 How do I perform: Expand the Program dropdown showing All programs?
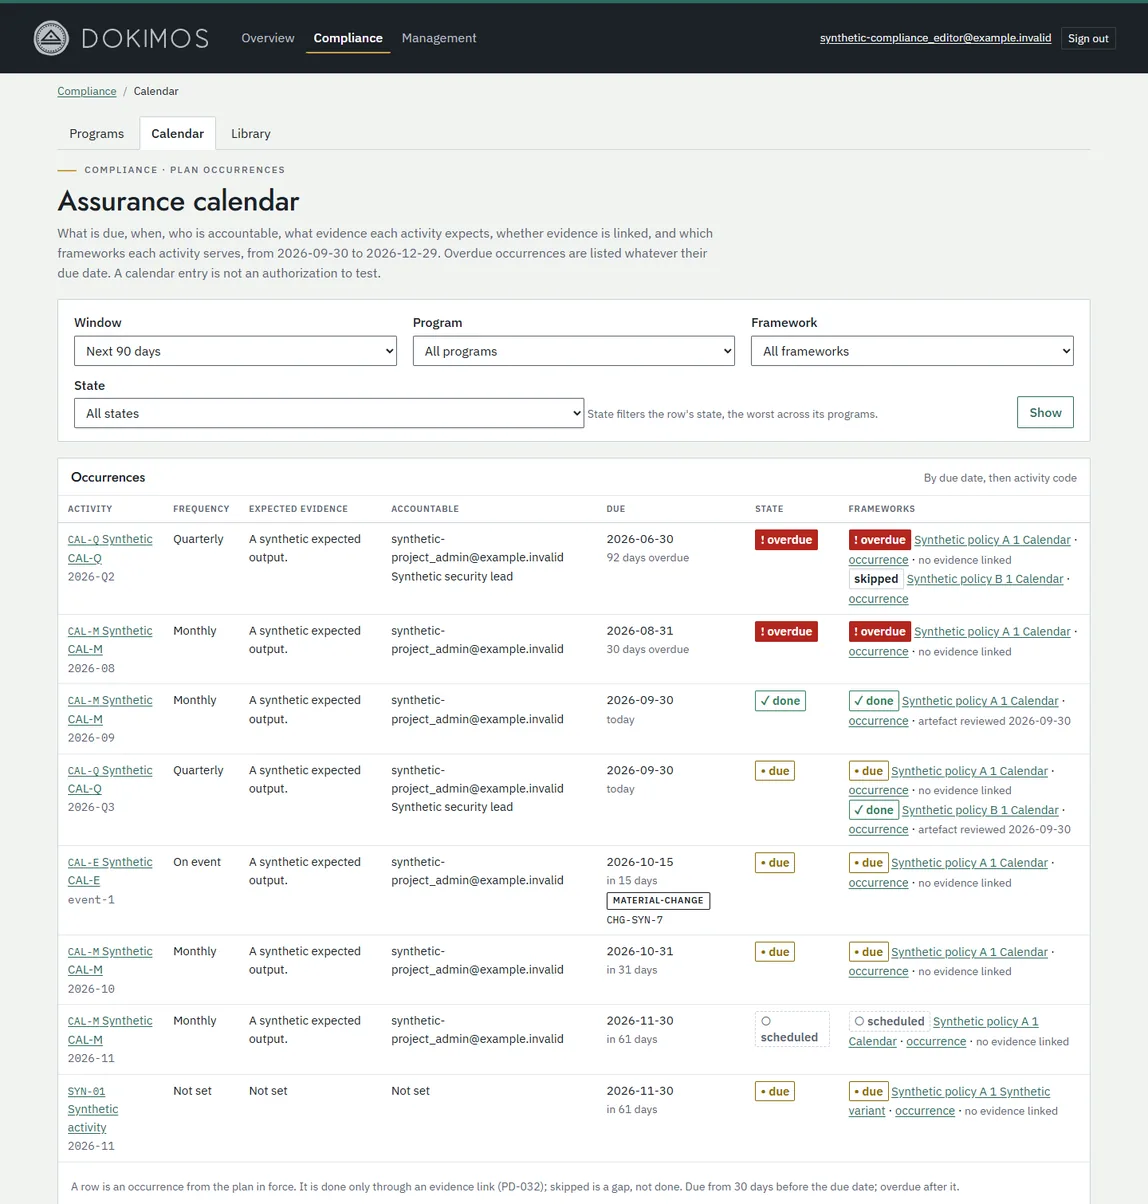pyautogui.click(x=574, y=351)
